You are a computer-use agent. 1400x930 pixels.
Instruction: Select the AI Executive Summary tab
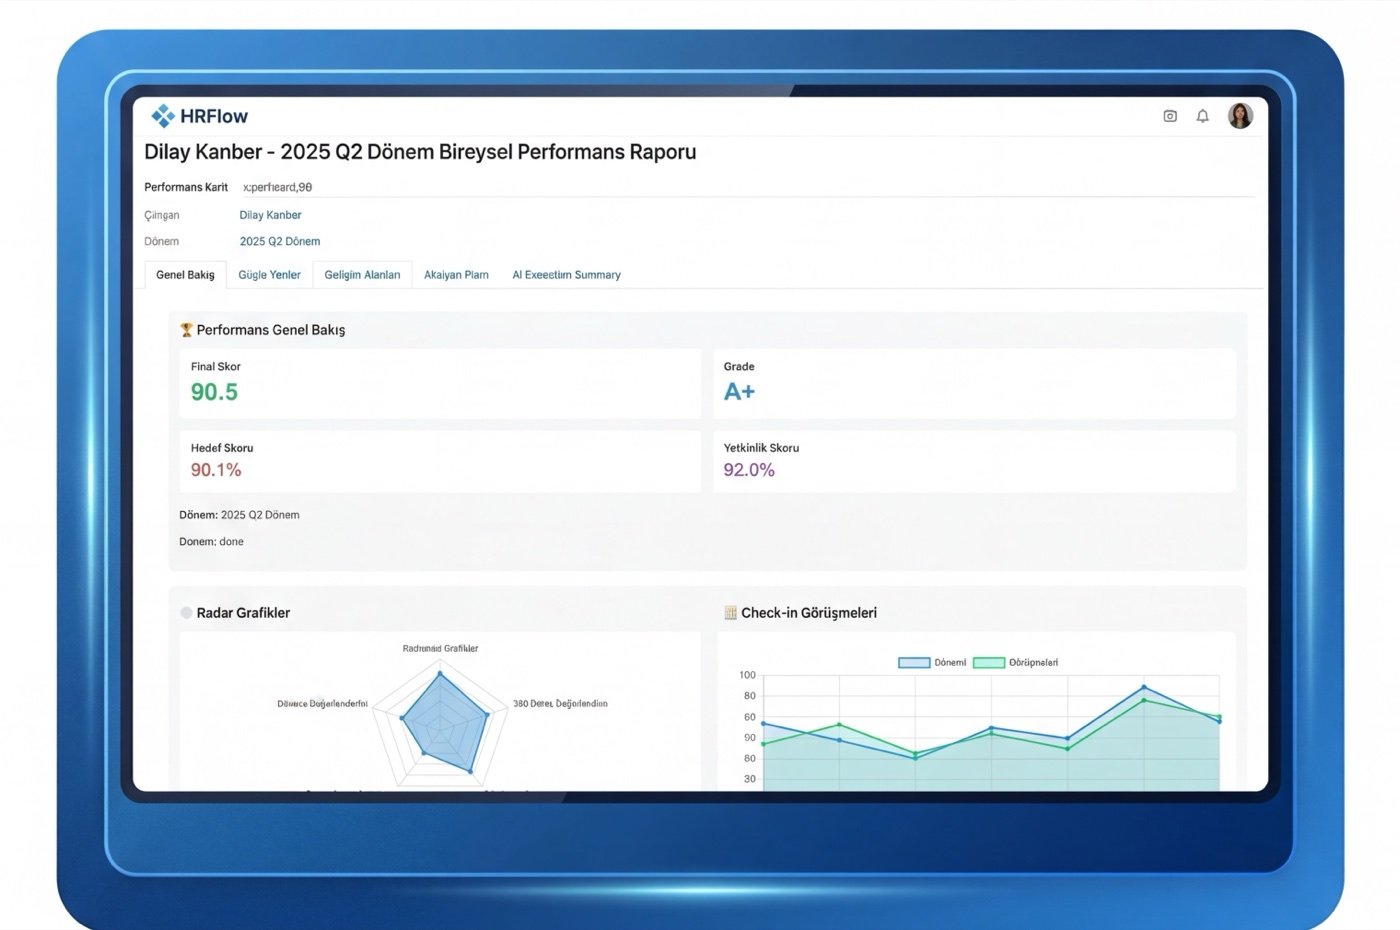coord(566,275)
